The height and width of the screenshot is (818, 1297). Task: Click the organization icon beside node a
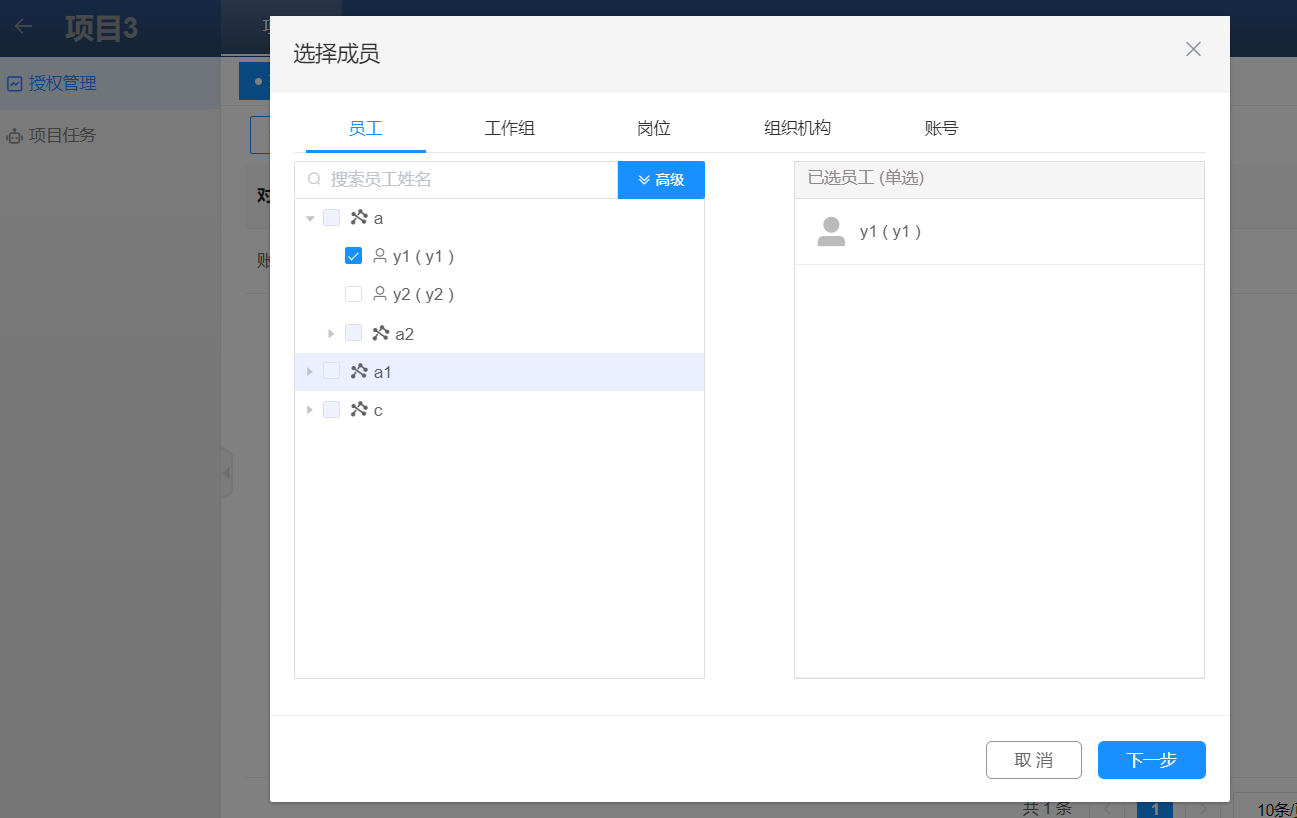coord(359,218)
